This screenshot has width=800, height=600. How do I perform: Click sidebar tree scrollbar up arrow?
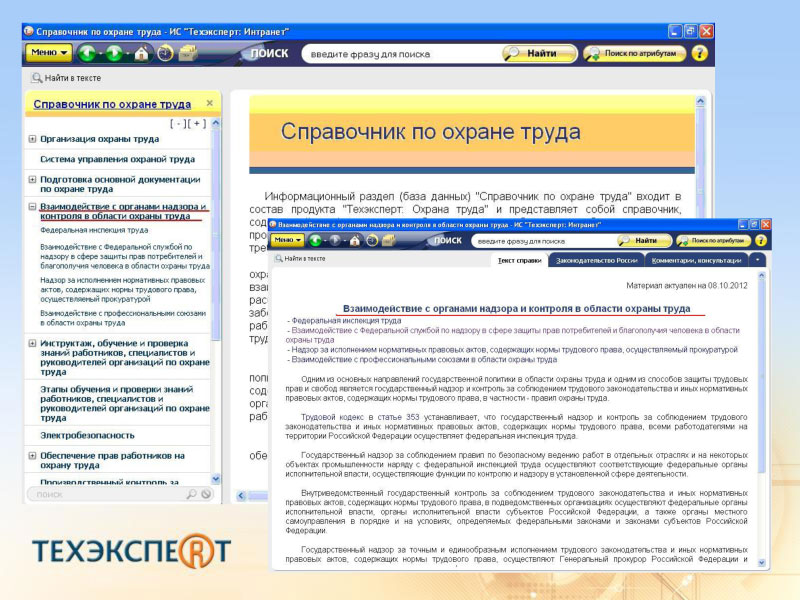click(215, 123)
